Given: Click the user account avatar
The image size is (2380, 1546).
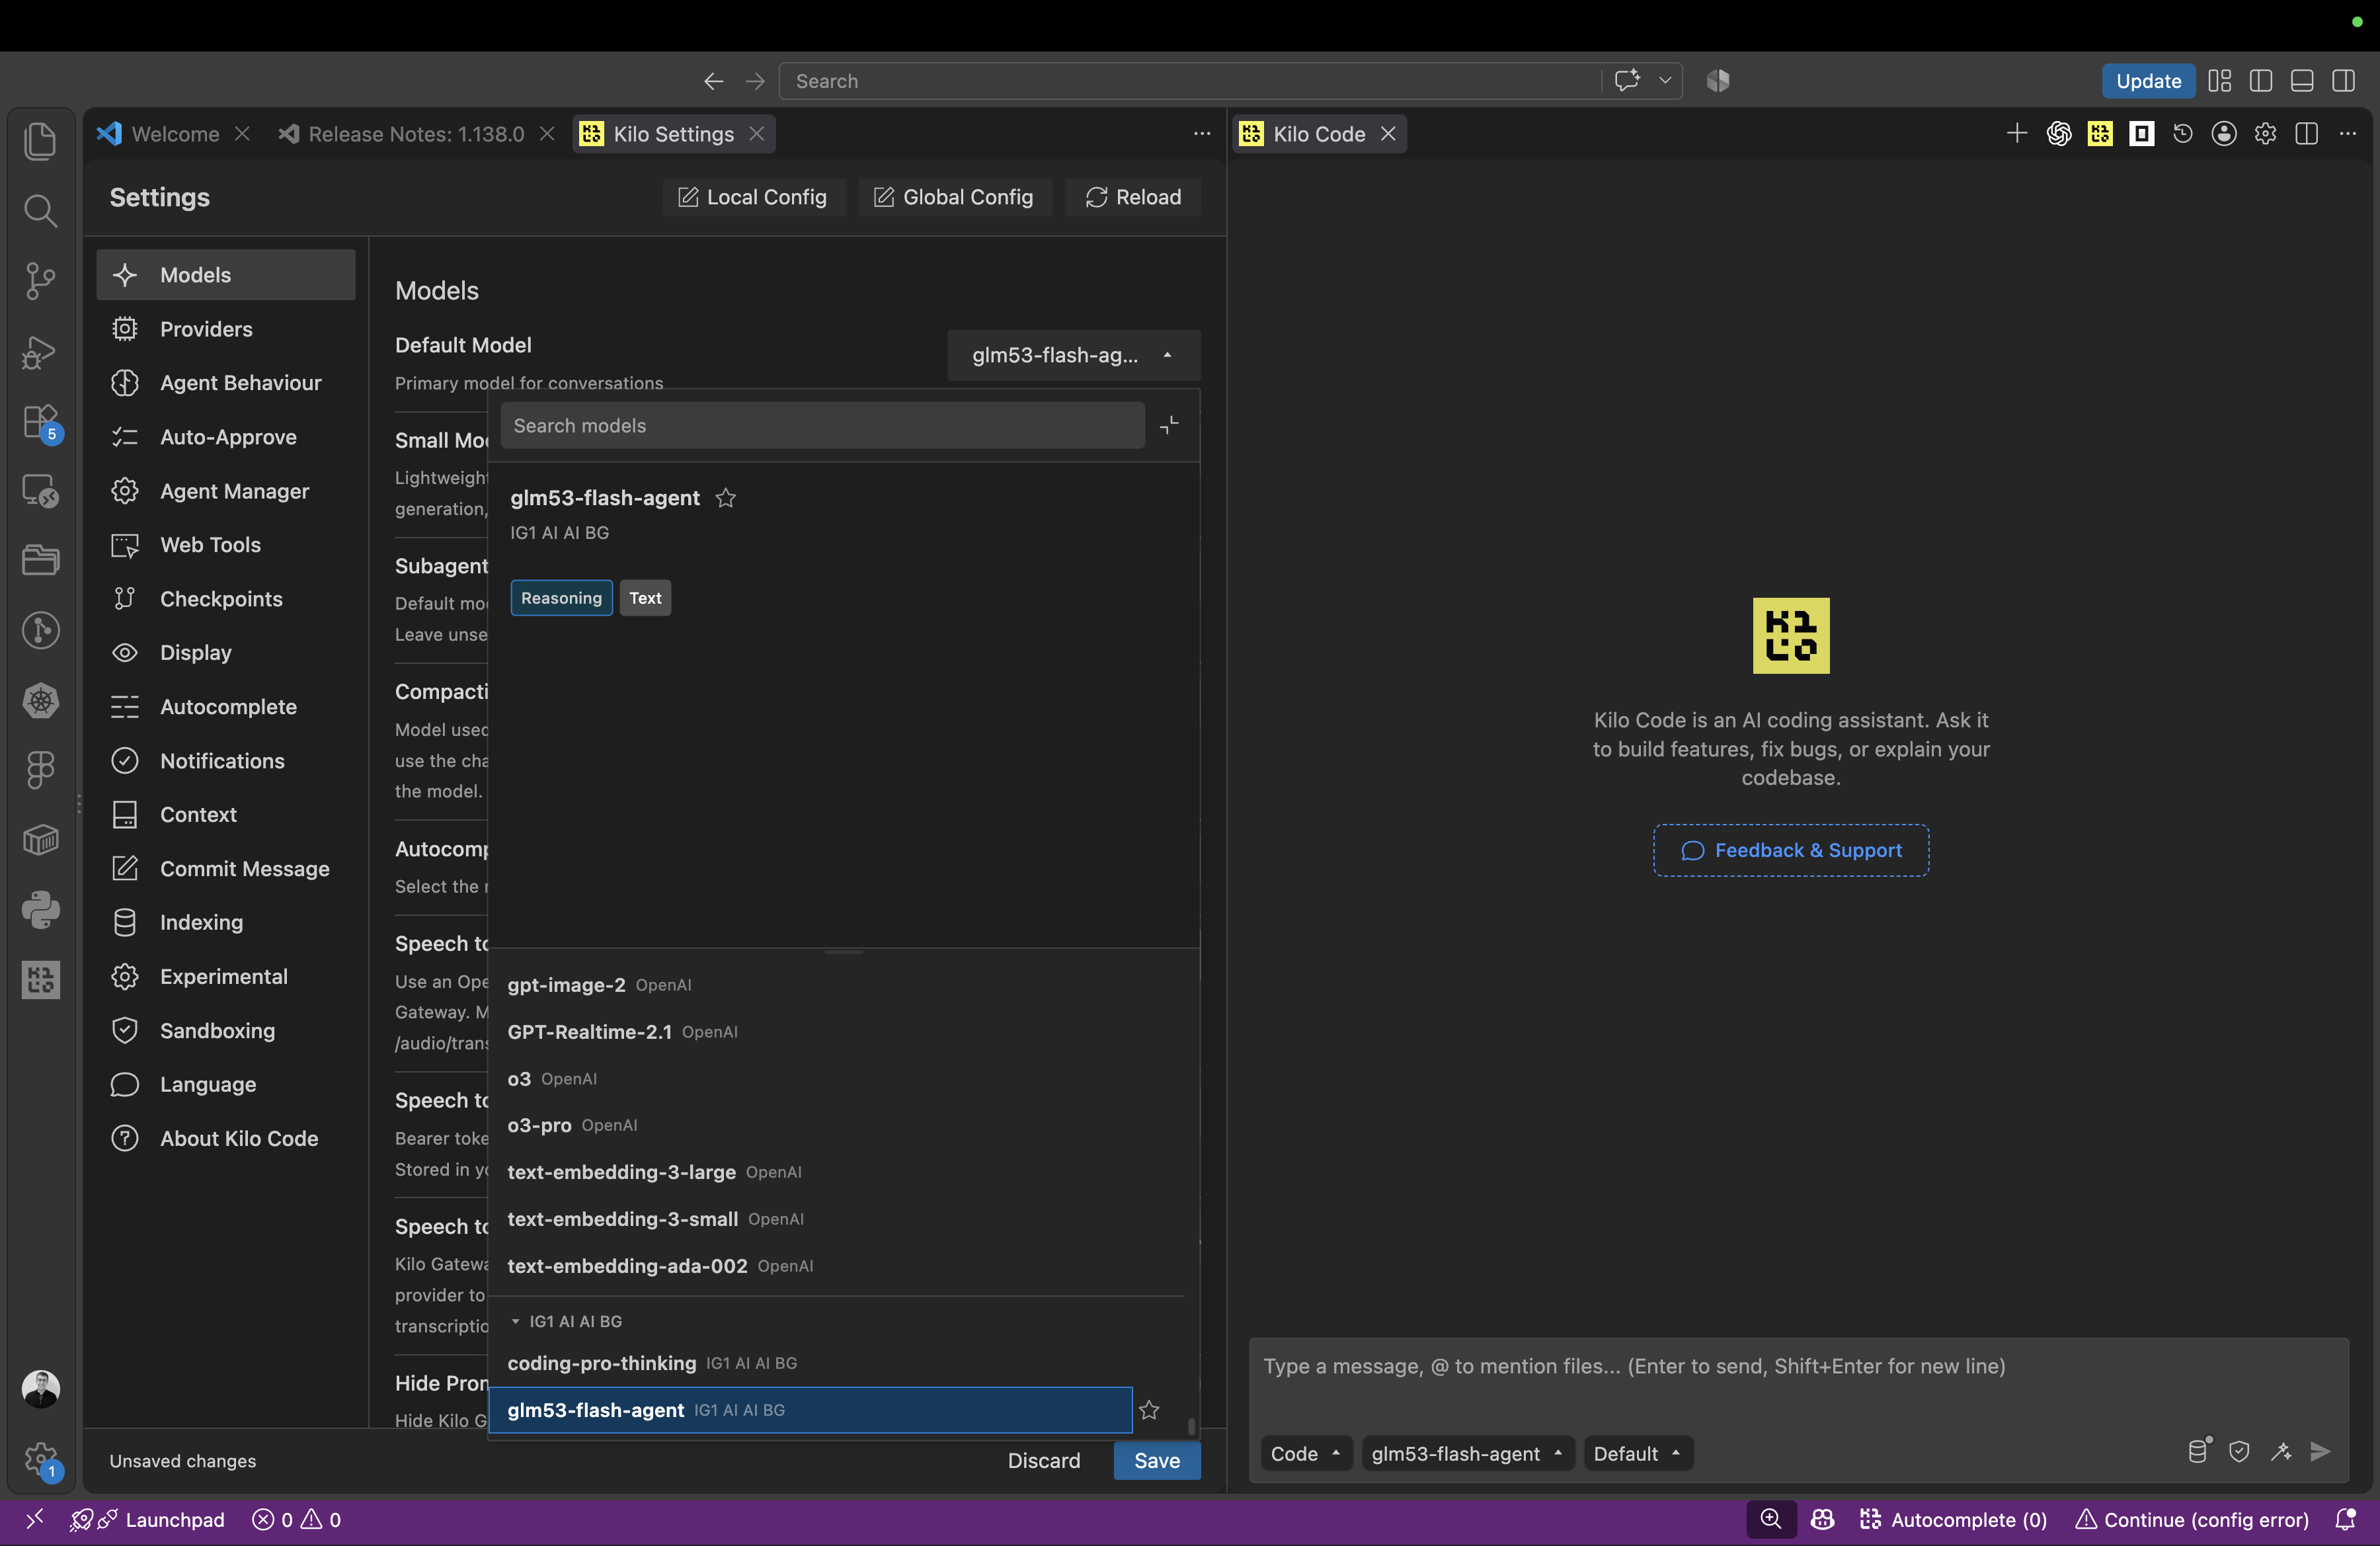Looking at the screenshot, I should coord(40,1389).
